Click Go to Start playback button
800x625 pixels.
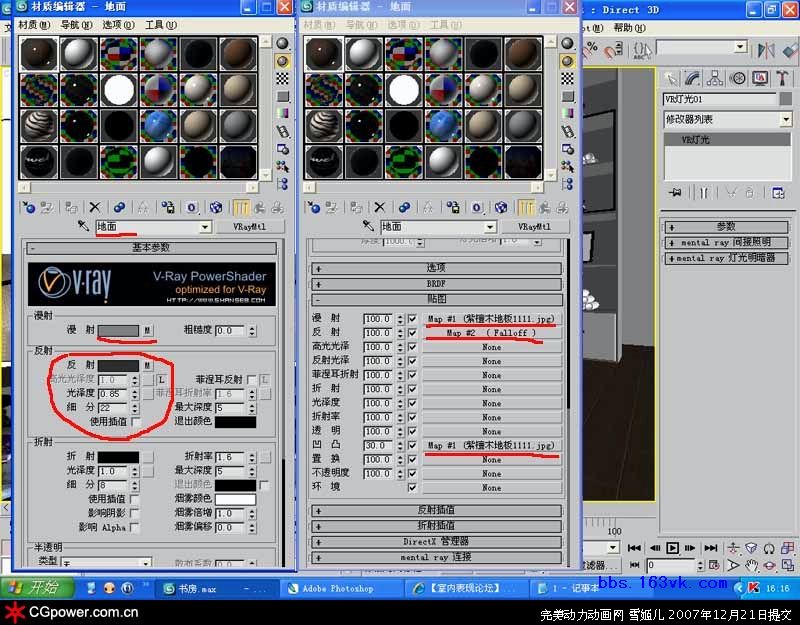634,548
